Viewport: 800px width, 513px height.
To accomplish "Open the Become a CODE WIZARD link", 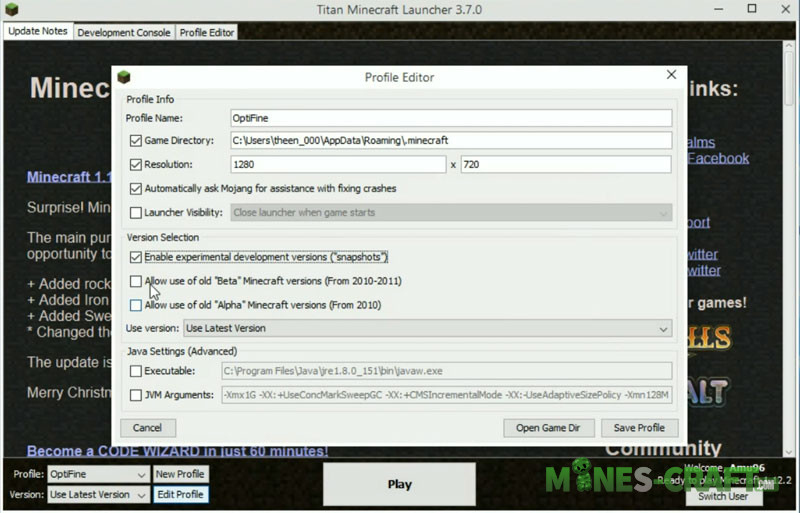I will pyautogui.click(x=177, y=451).
